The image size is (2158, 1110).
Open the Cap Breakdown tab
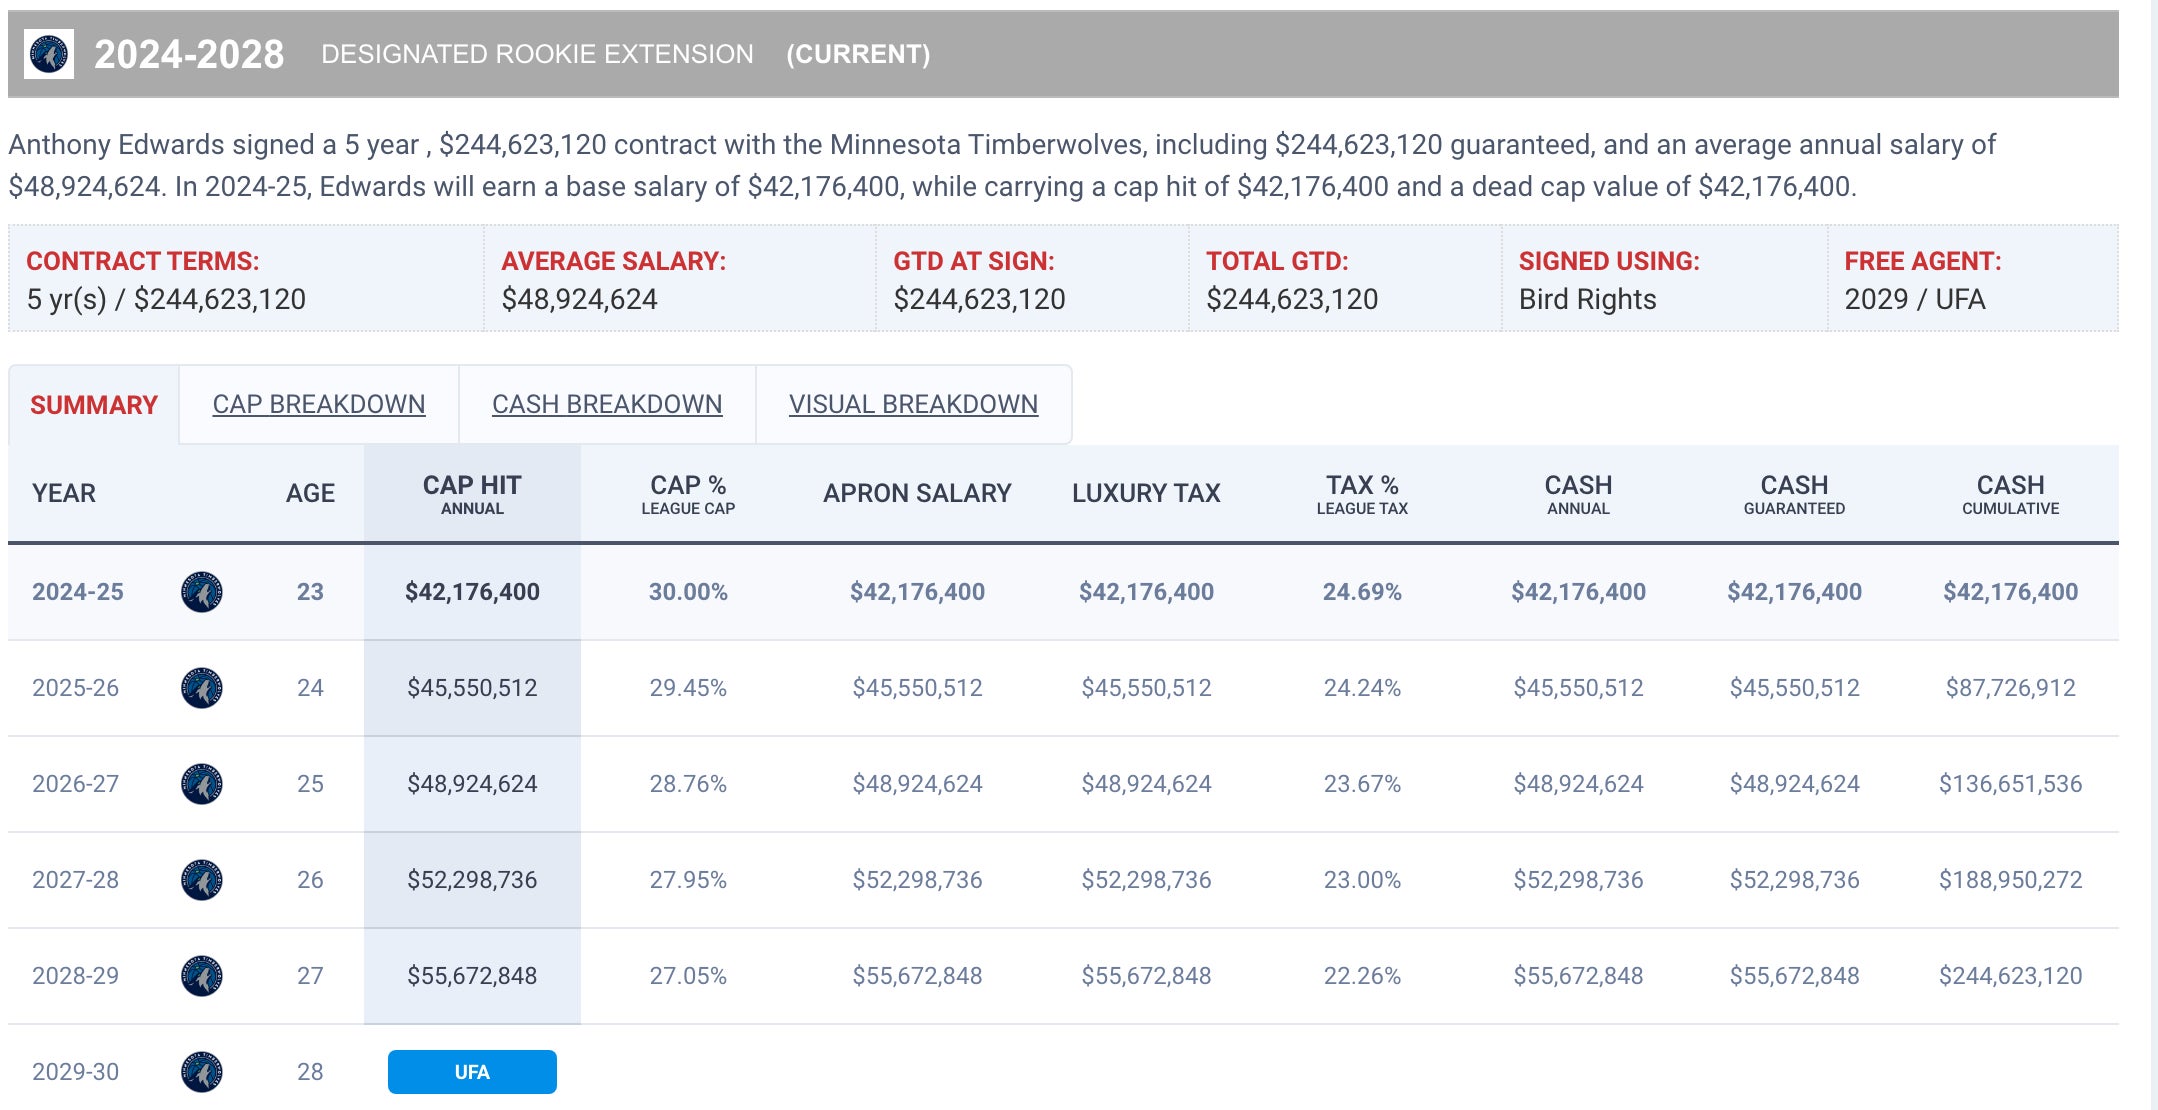click(x=318, y=404)
